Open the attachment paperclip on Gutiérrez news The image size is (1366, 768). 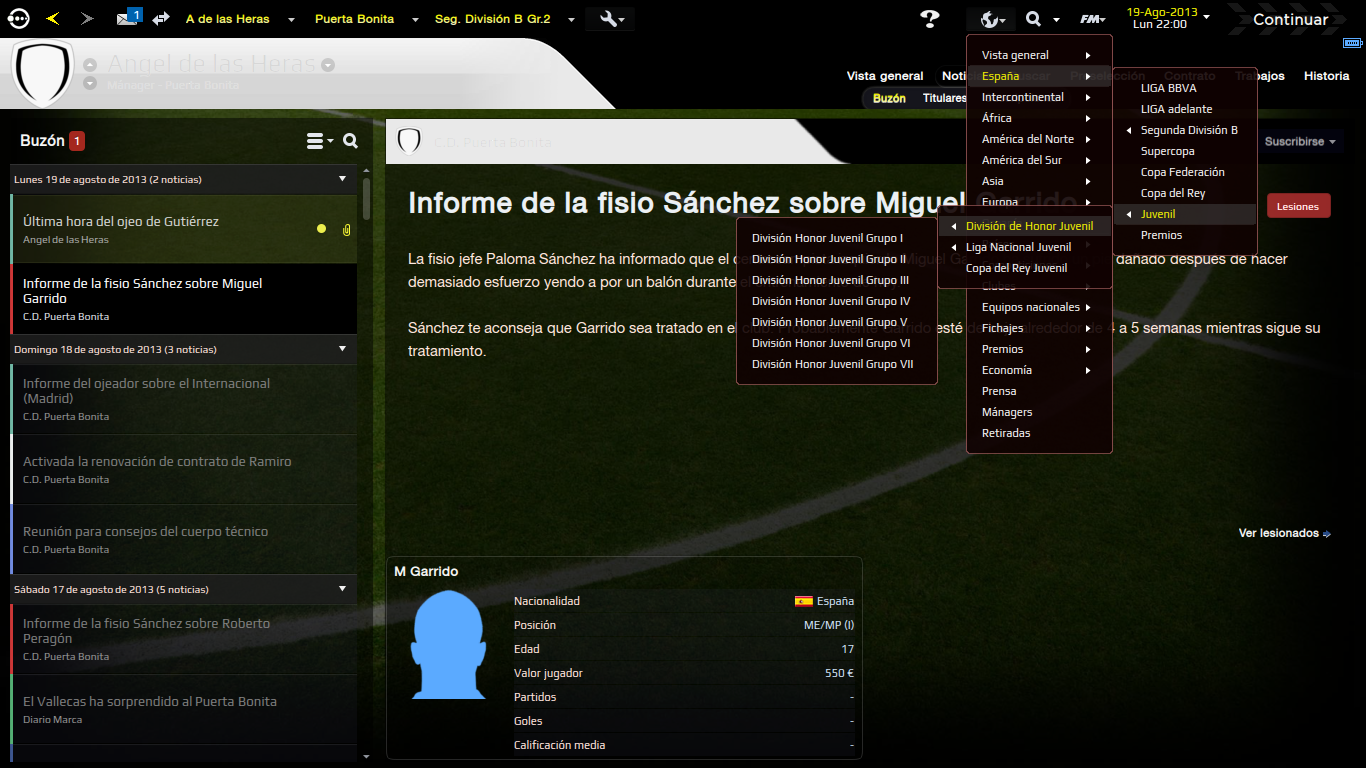click(x=346, y=230)
